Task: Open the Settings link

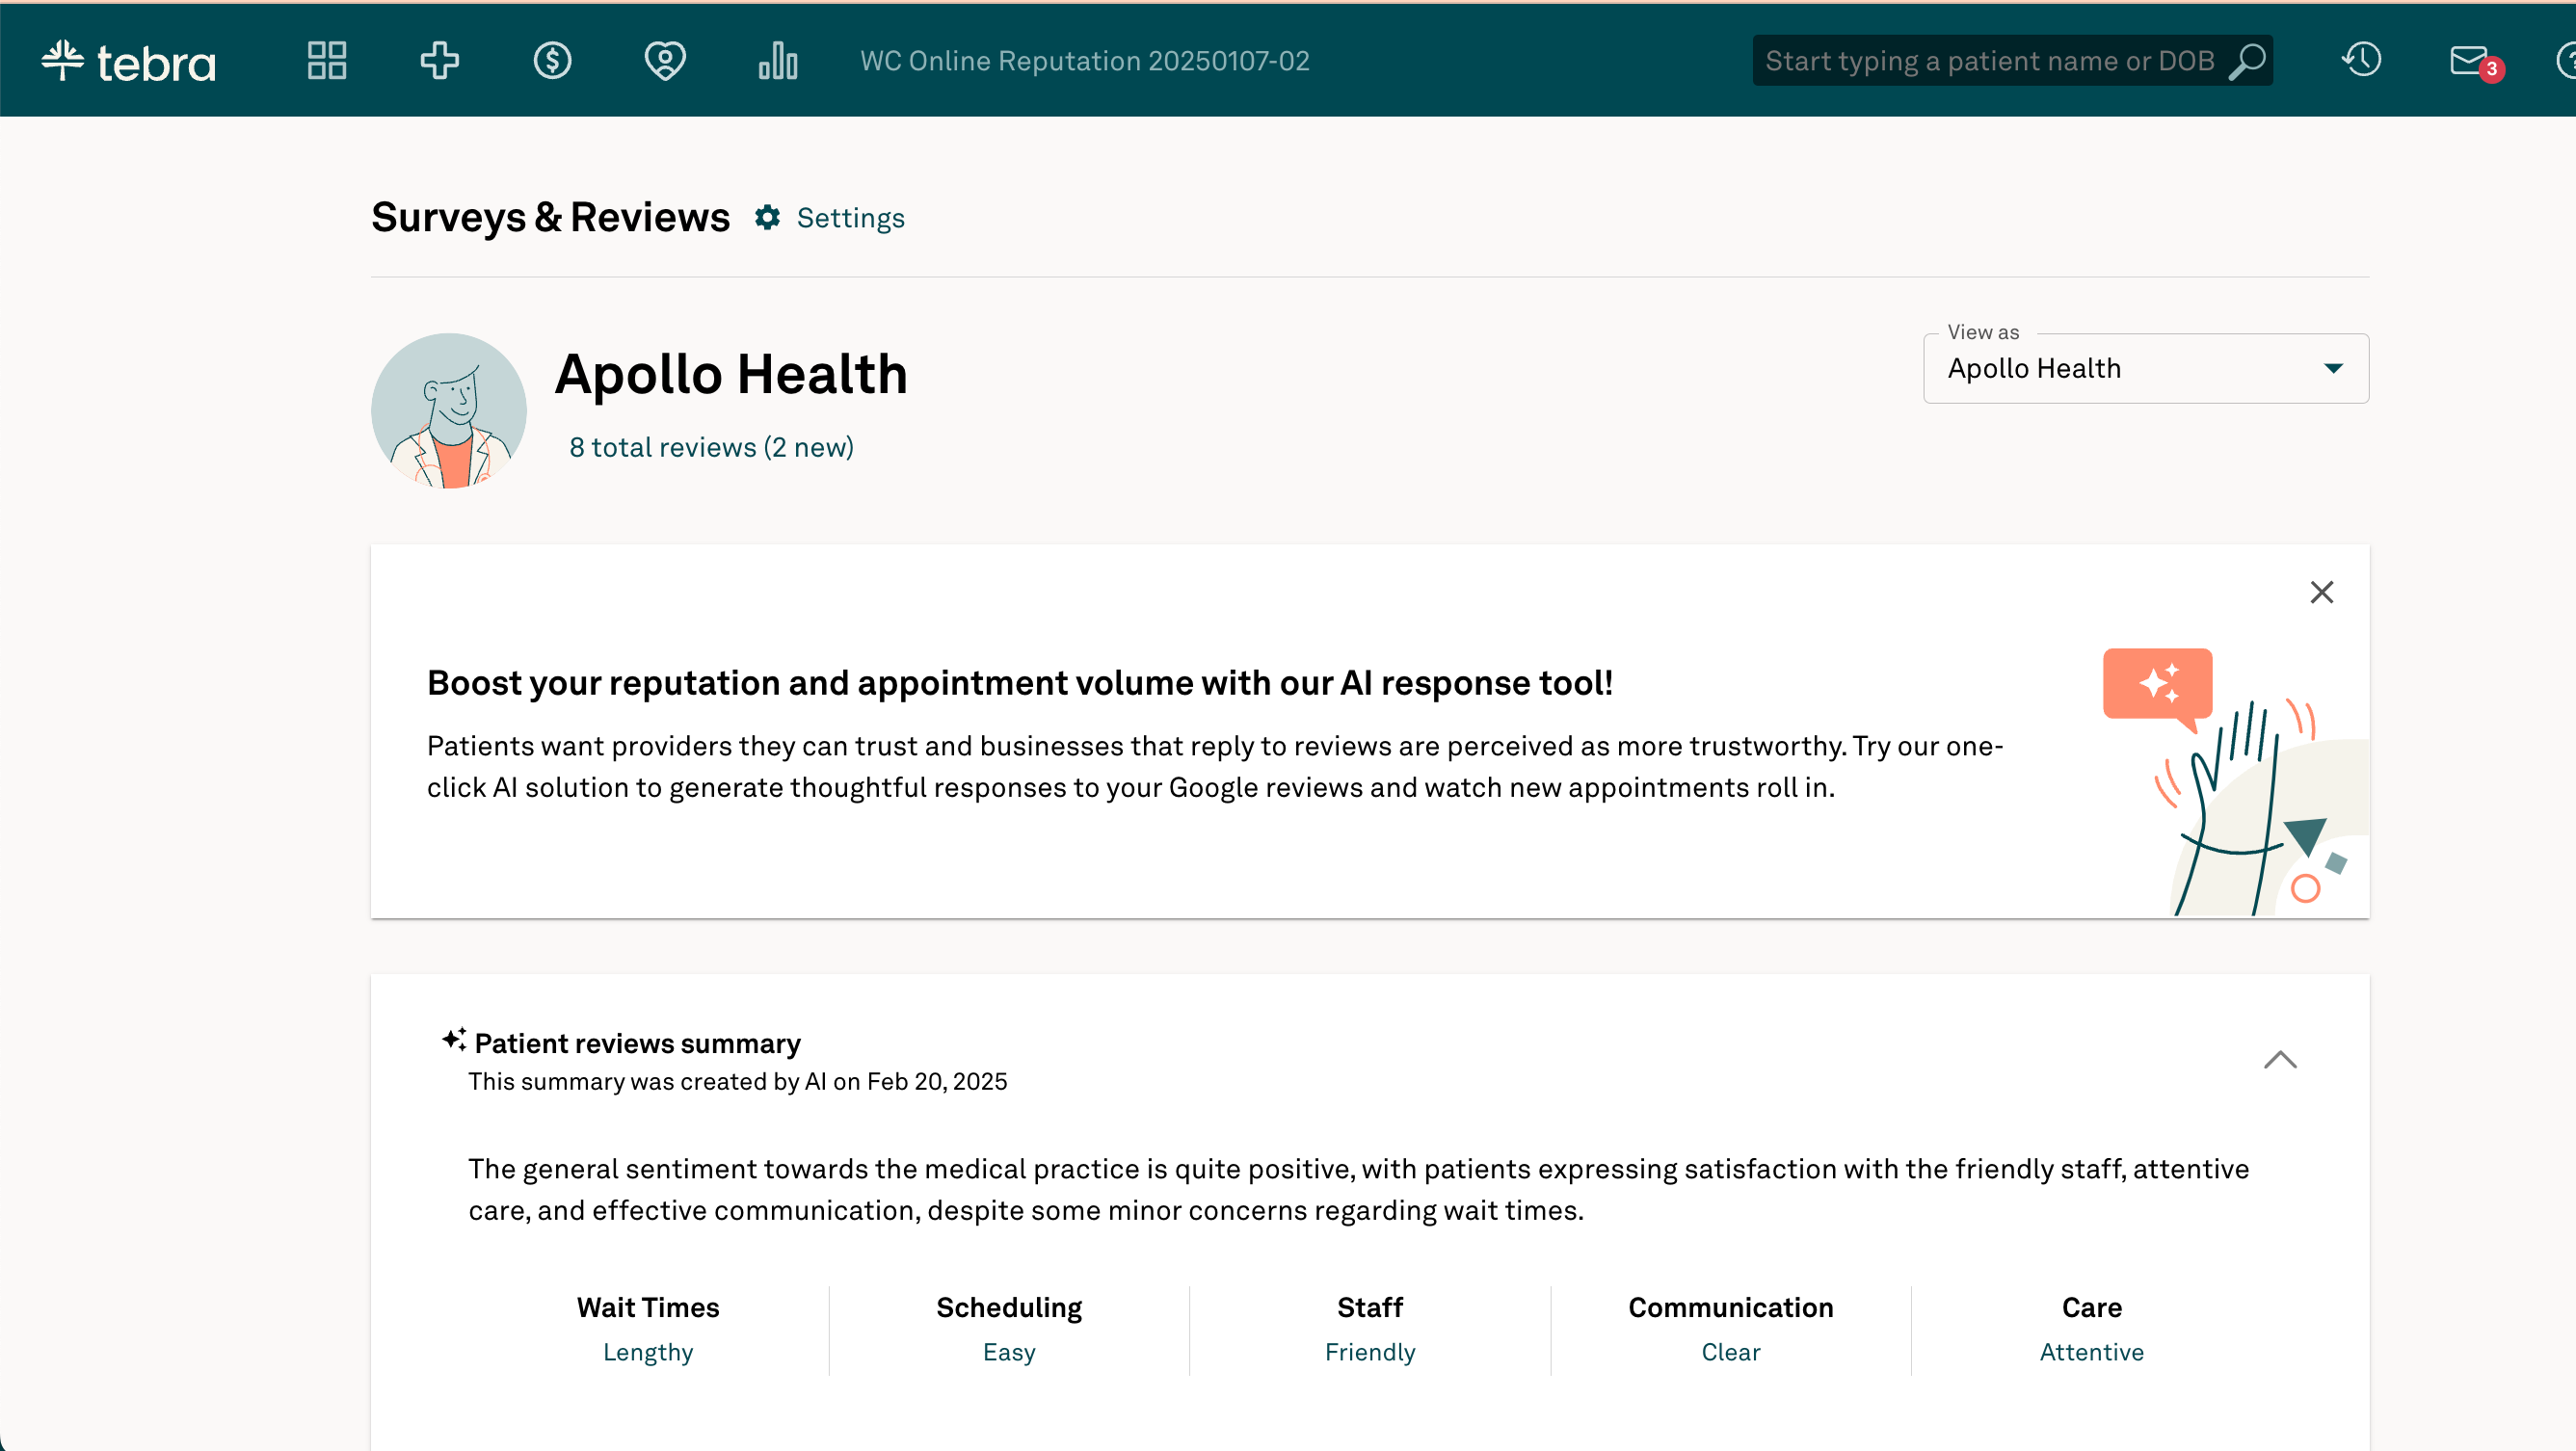Action: tap(850, 218)
